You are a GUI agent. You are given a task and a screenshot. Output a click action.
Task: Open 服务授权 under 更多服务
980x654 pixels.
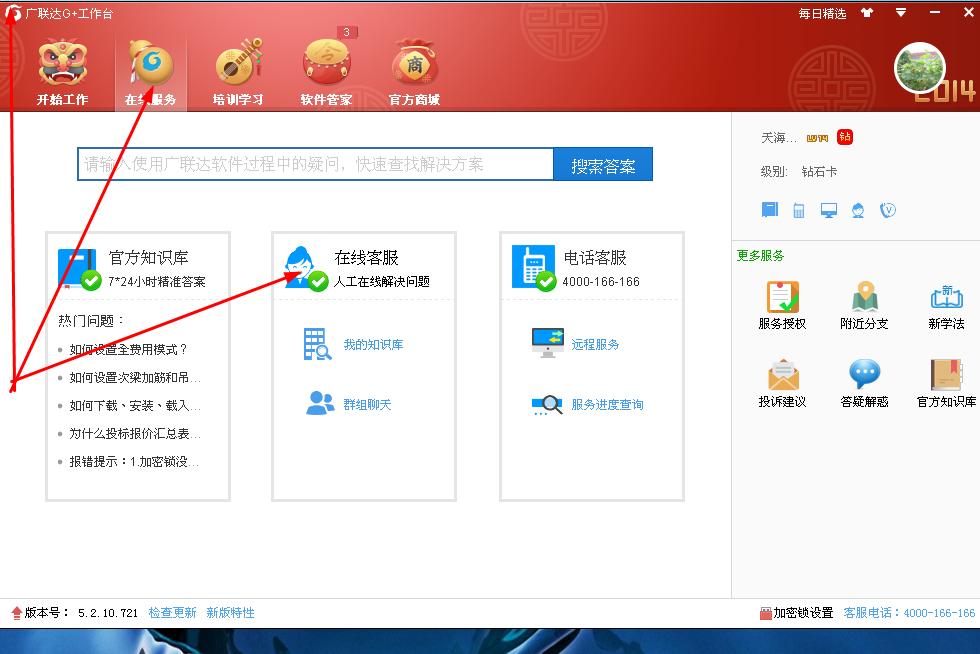pyautogui.click(x=782, y=305)
